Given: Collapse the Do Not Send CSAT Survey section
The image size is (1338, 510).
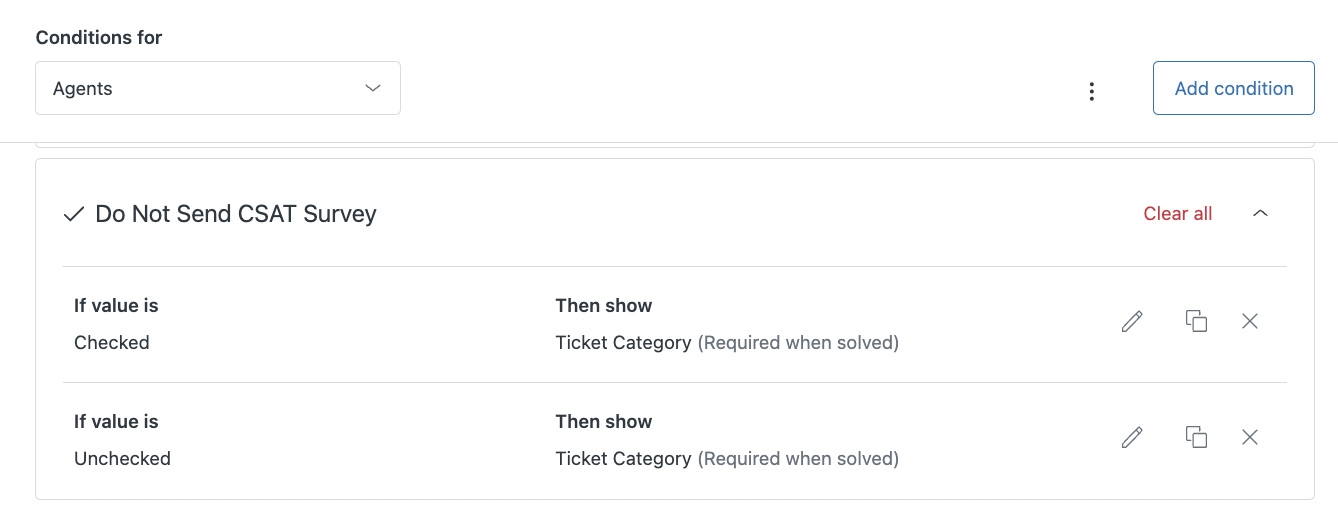Looking at the screenshot, I should pos(1260,213).
